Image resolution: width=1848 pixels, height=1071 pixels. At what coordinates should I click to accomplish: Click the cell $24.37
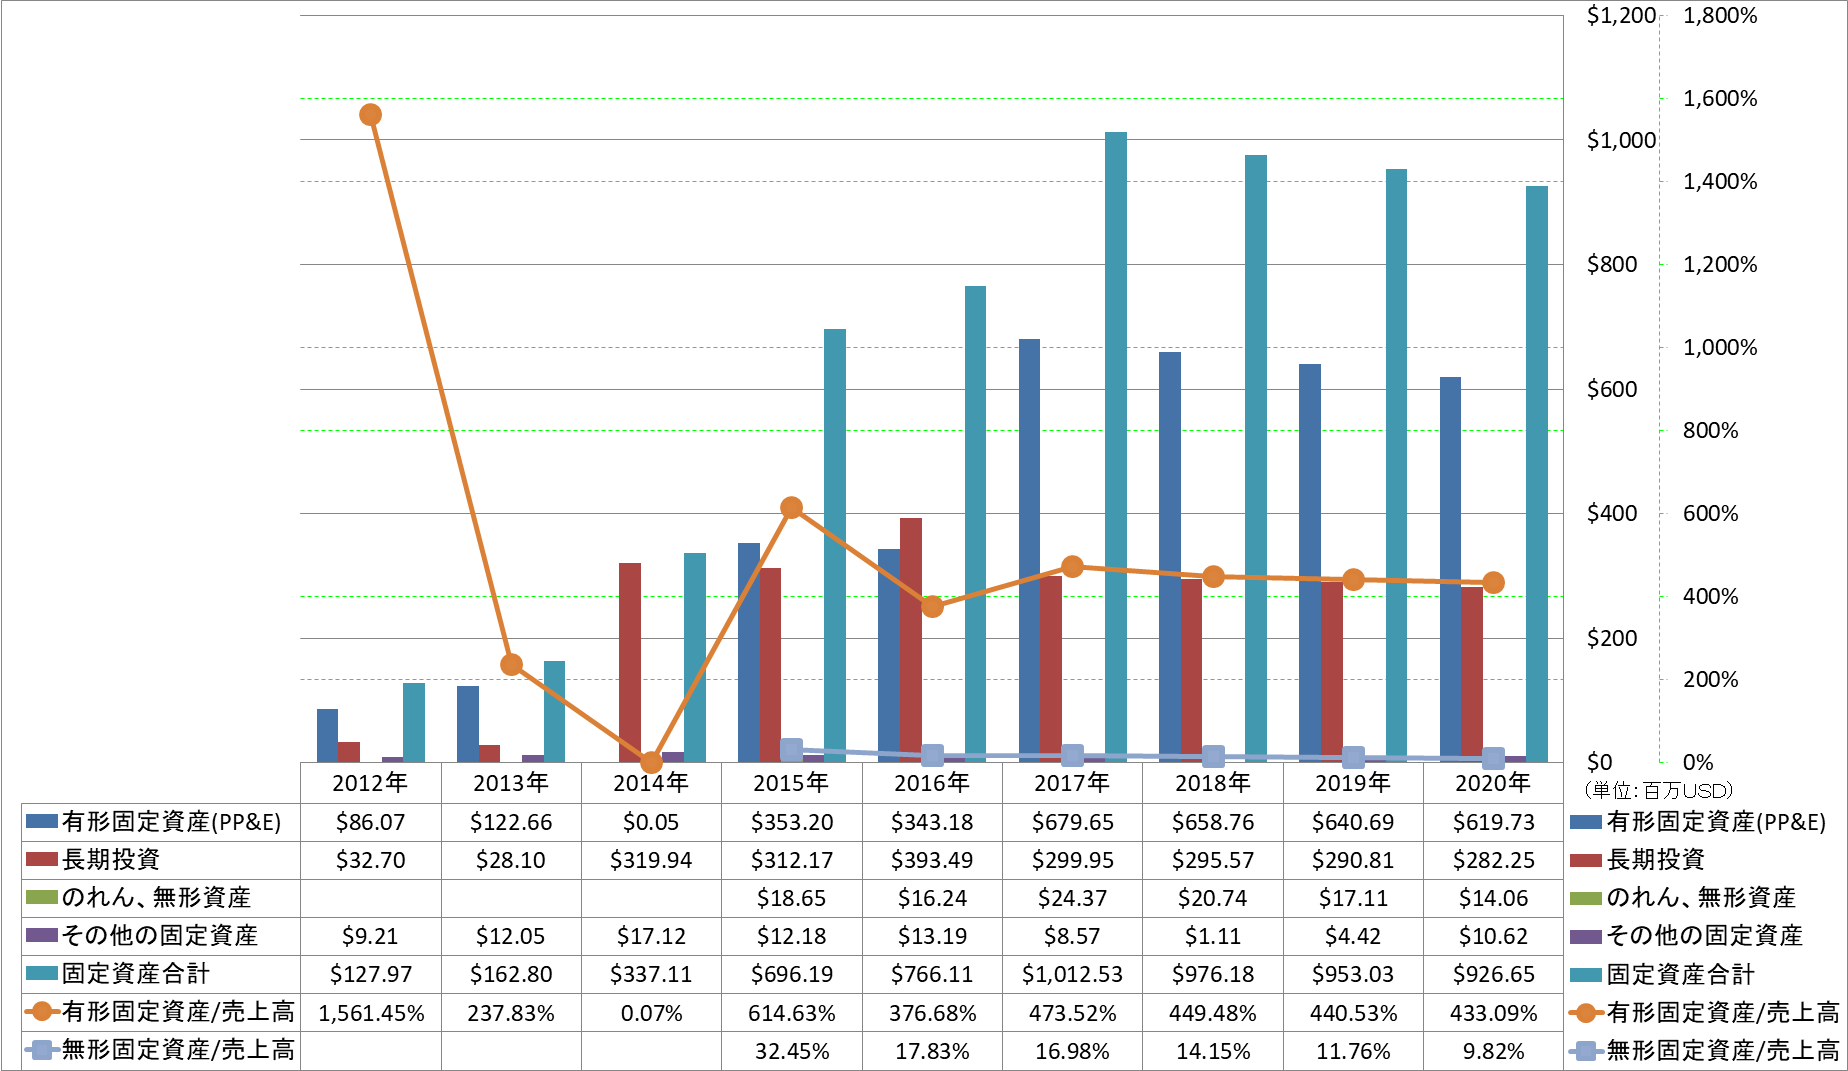pyautogui.click(x=1072, y=898)
